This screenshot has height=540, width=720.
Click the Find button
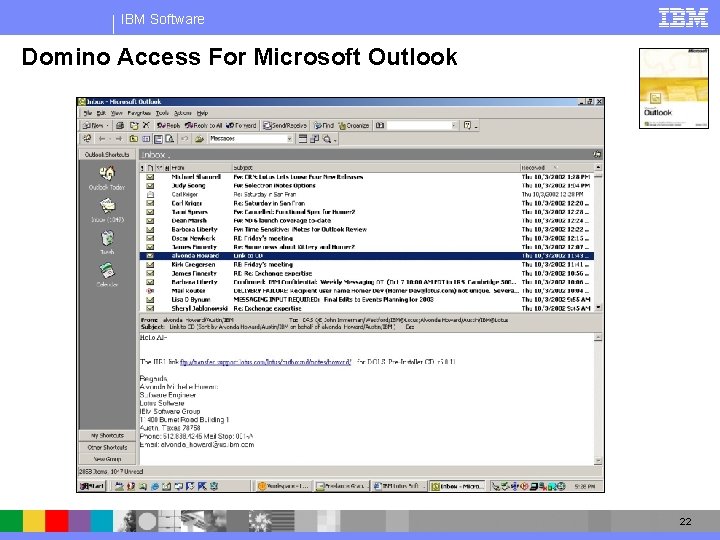[324, 125]
